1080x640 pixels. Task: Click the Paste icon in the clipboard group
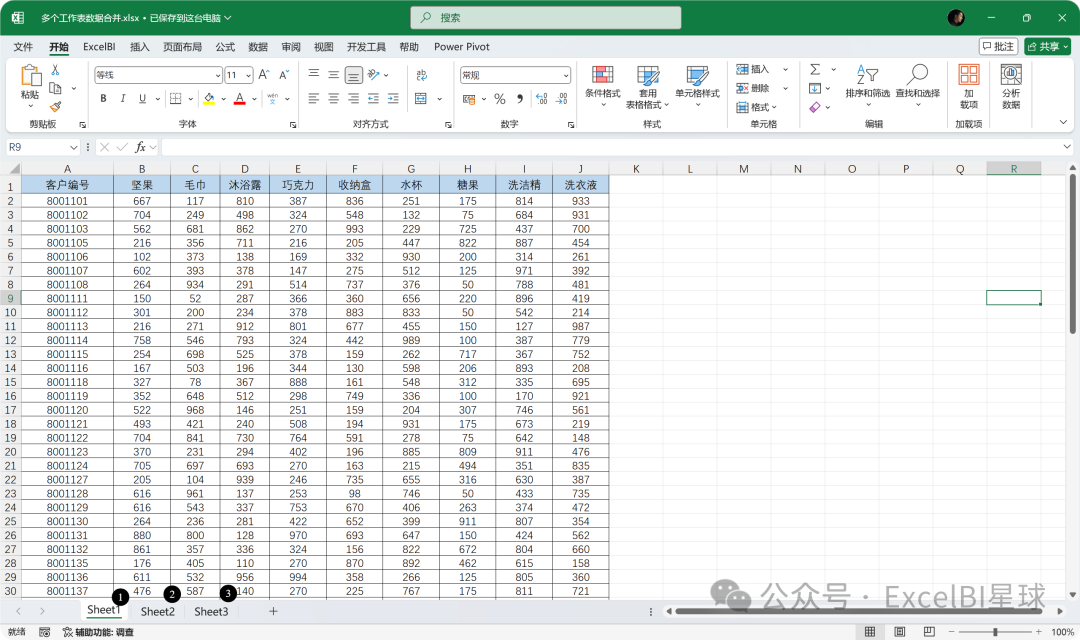tap(30, 76)
